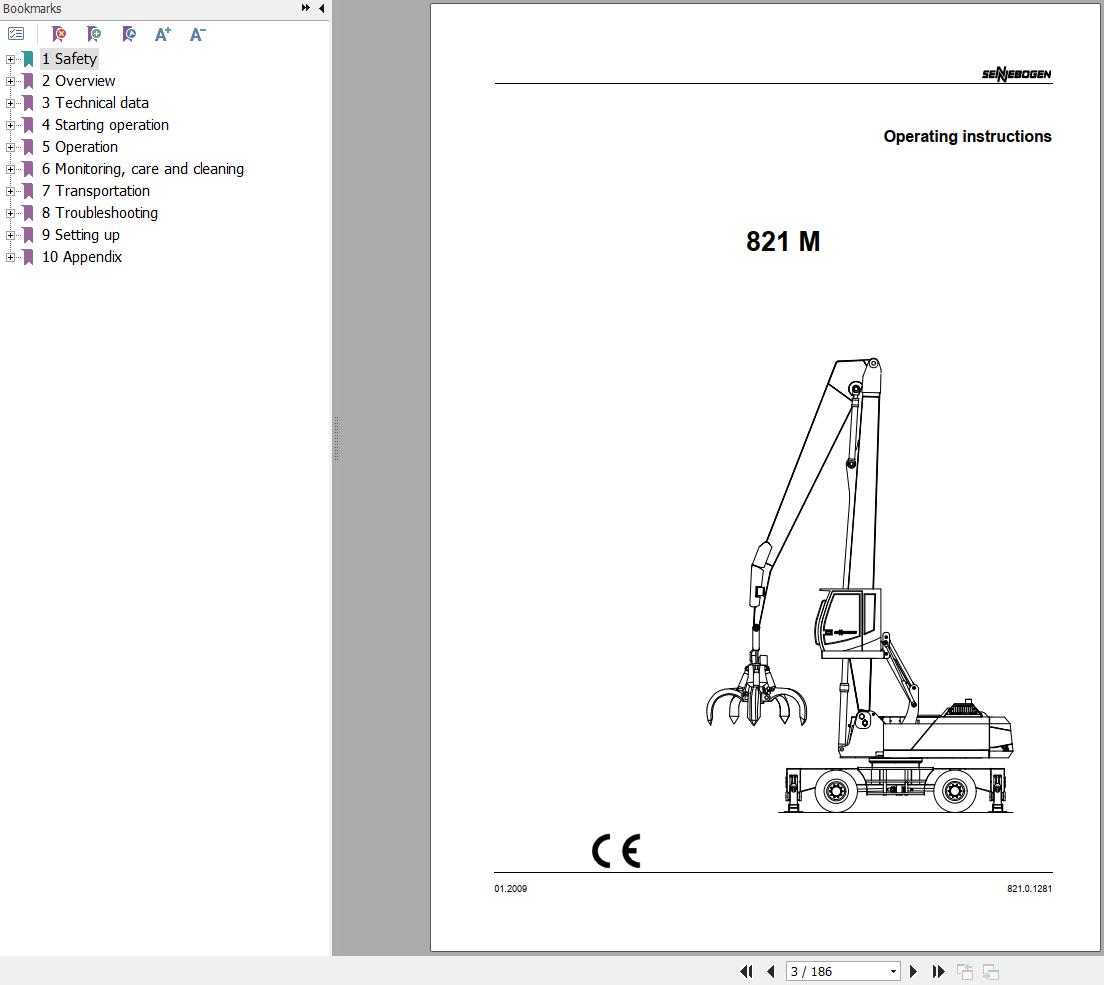The image size is (1104, 985).
Task: Open the 8 Troubleshooting bookmark
Action: (99, 213)
